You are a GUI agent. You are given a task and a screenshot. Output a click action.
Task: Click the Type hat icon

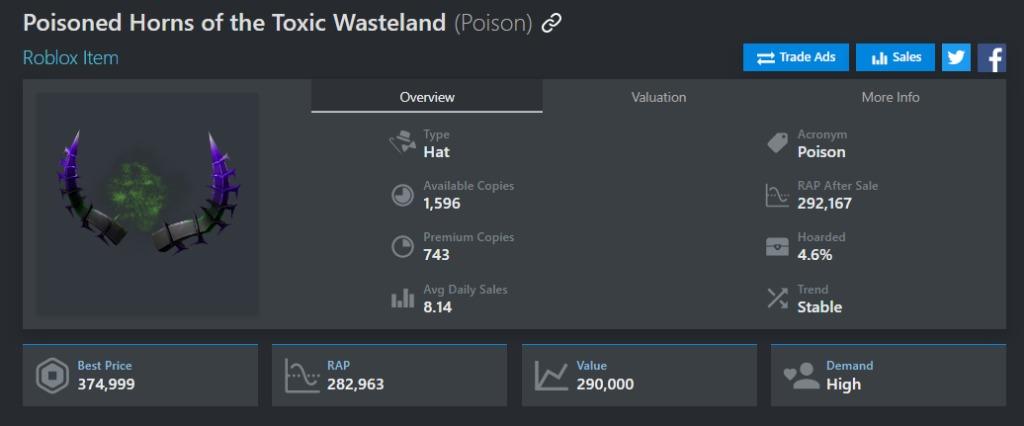(402, 143)
